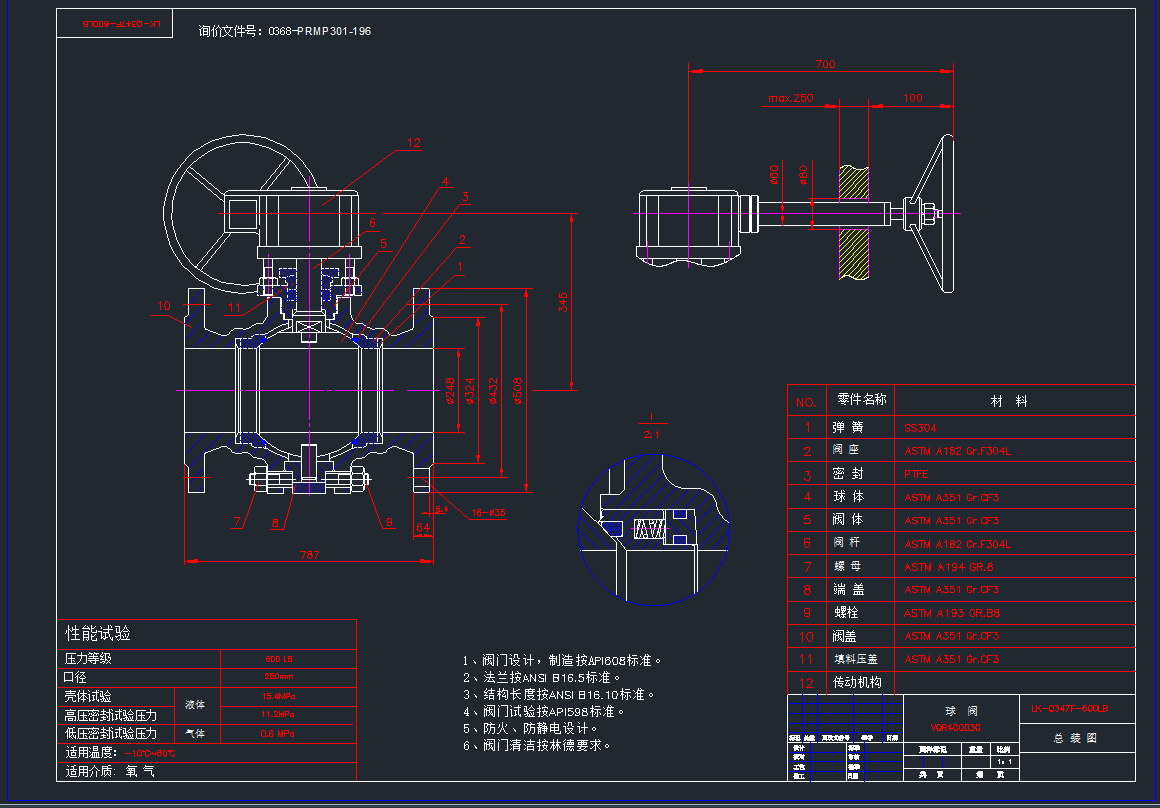
Task: Select the 总装图 title block cell
Action: 1075,738
